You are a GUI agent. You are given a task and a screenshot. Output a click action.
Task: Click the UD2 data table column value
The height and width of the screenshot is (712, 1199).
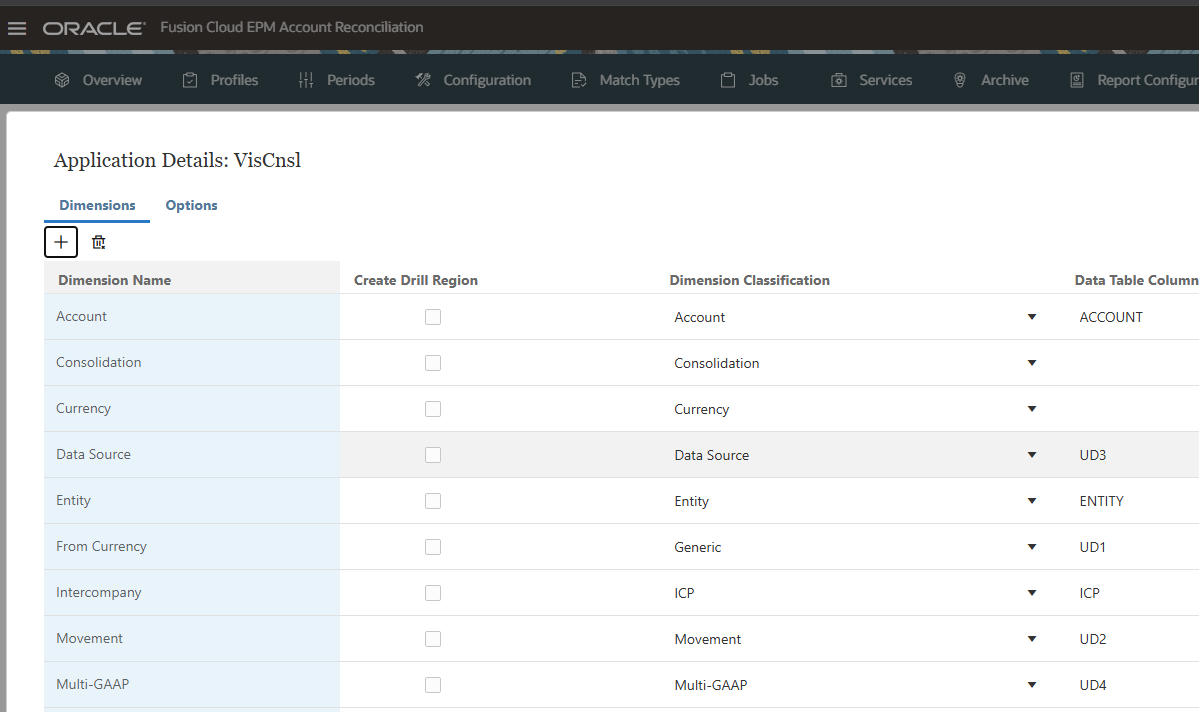tap(1093, 639)
